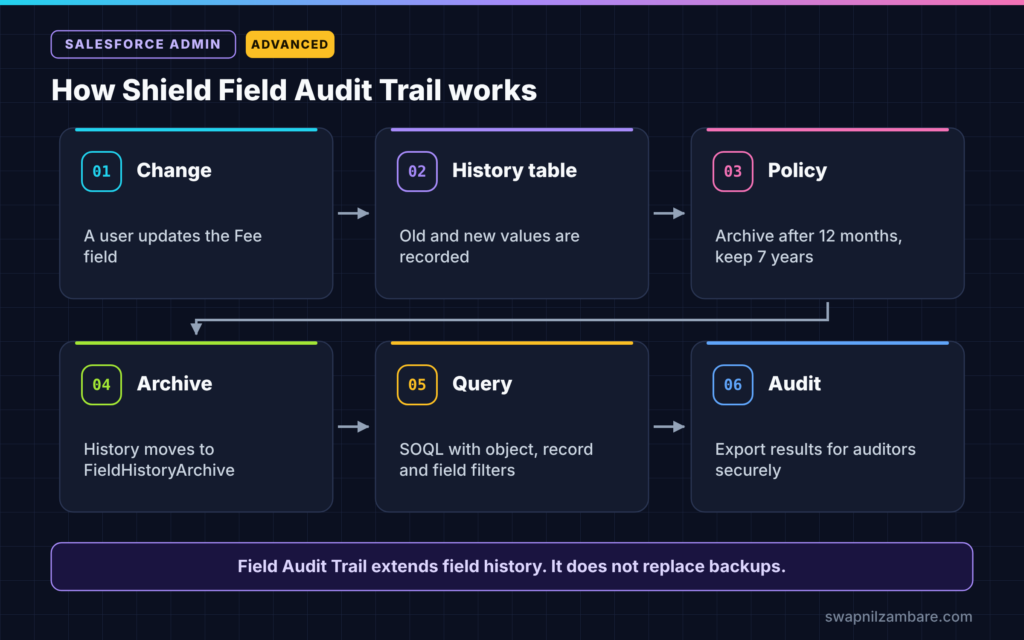Select the 05 step number icon
1024x640 pixels.
point(417,385)
